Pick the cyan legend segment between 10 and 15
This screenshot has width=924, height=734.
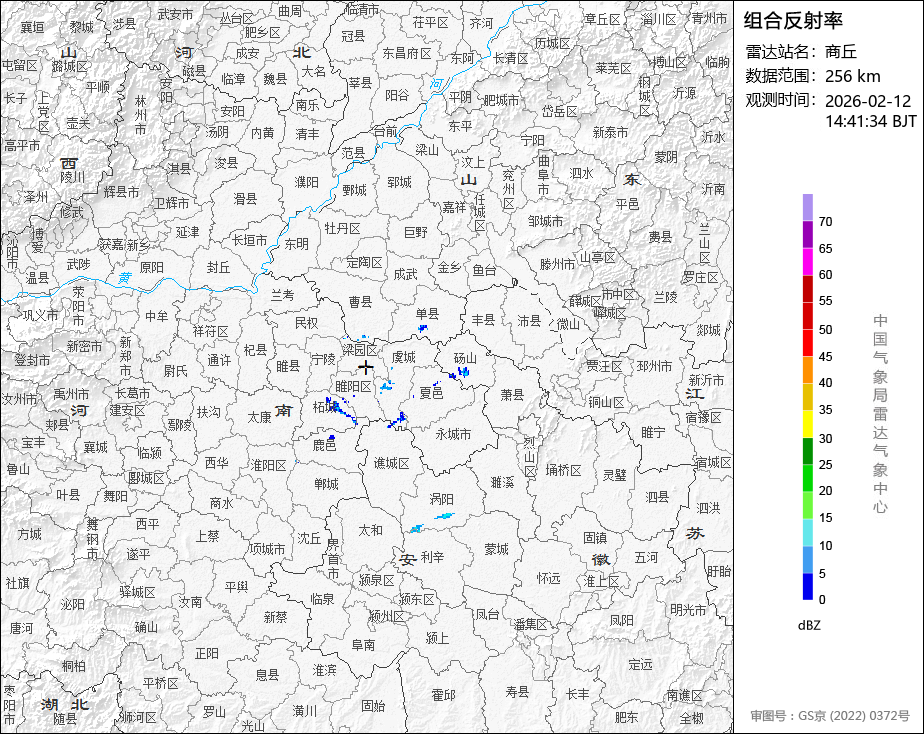click(807, 533)
